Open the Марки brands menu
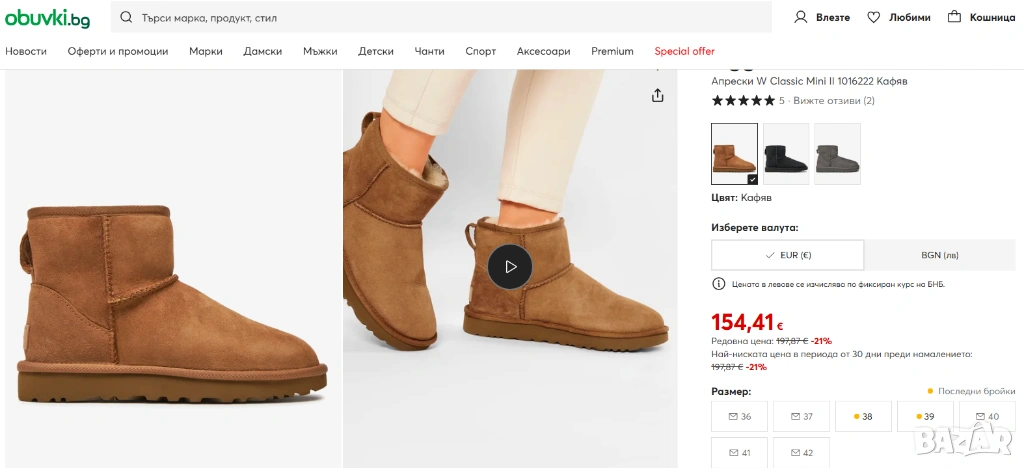 click(206, 51)
